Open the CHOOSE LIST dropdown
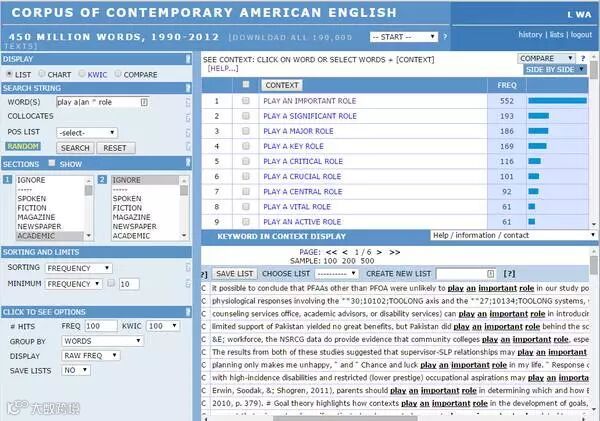Image resolution: width=600 pixels, height=421 pixels. pos(337,274)
